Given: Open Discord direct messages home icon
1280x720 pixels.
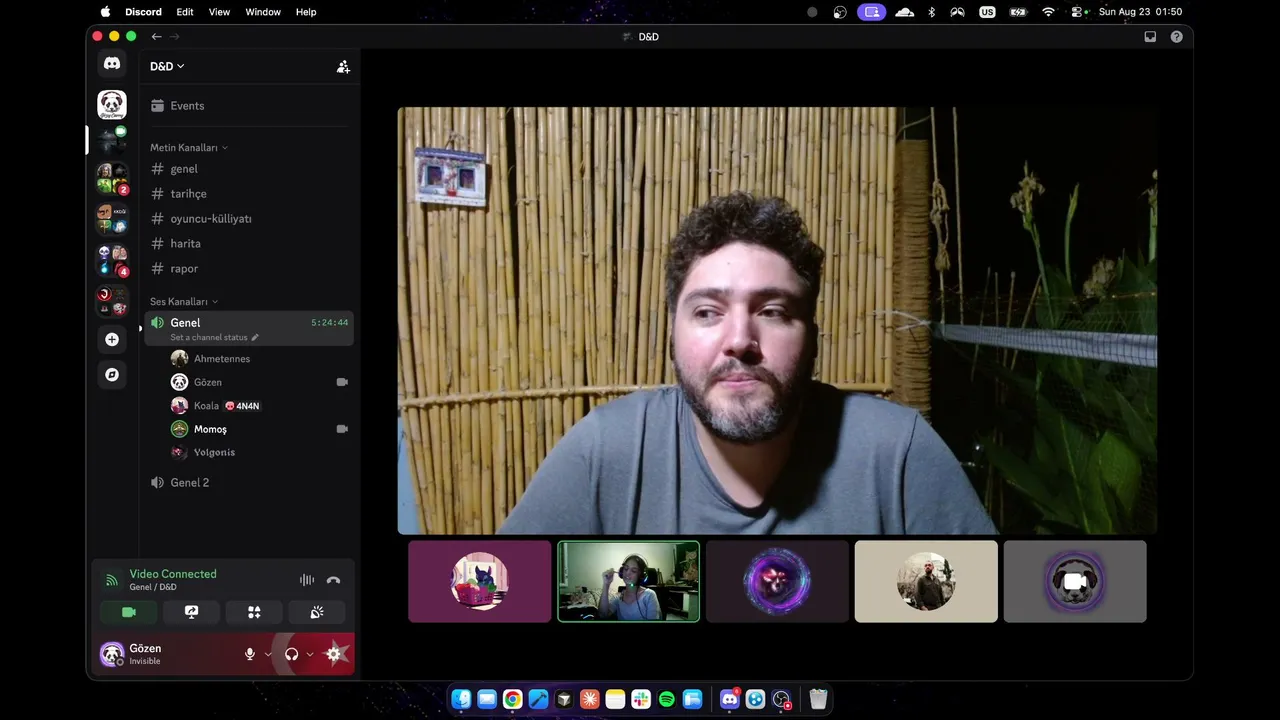Looking at the screenshot, I should point(112,64).
